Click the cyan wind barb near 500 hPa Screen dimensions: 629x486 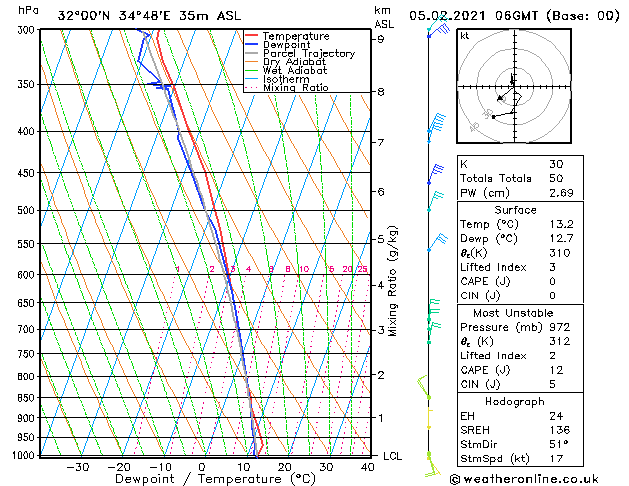(x=435, y=201)
